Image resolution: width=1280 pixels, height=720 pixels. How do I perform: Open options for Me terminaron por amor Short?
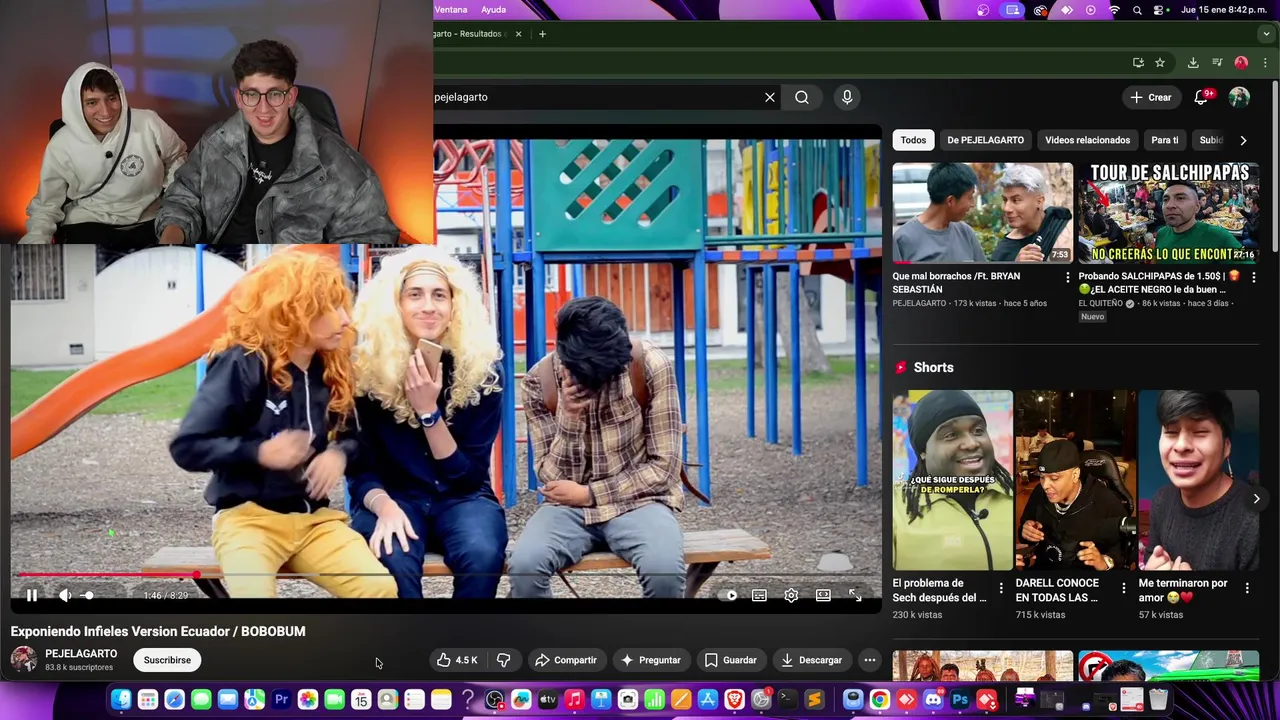click(x=1247, y=588)
